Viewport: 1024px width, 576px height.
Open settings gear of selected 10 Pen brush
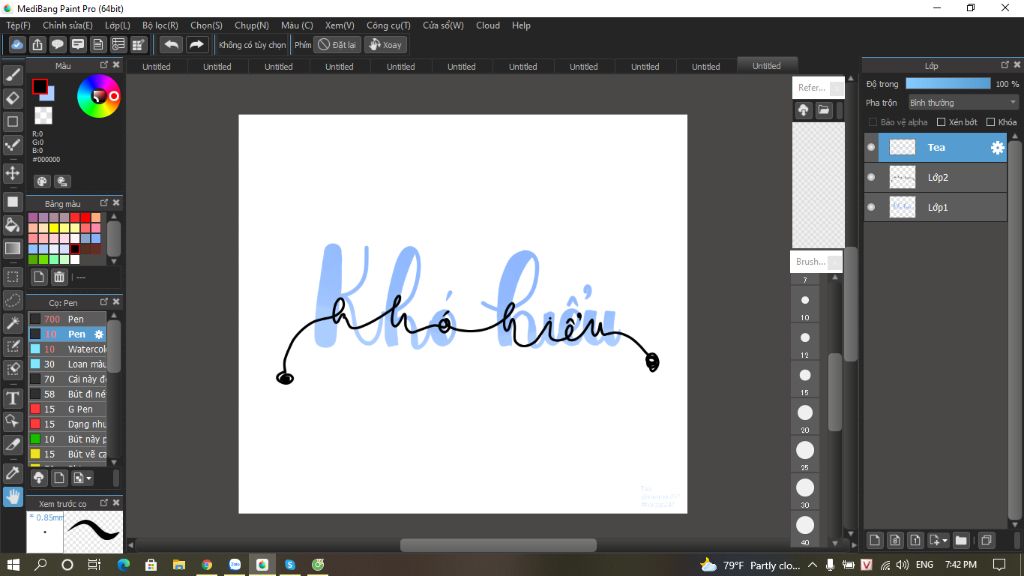tap(99, 334)
